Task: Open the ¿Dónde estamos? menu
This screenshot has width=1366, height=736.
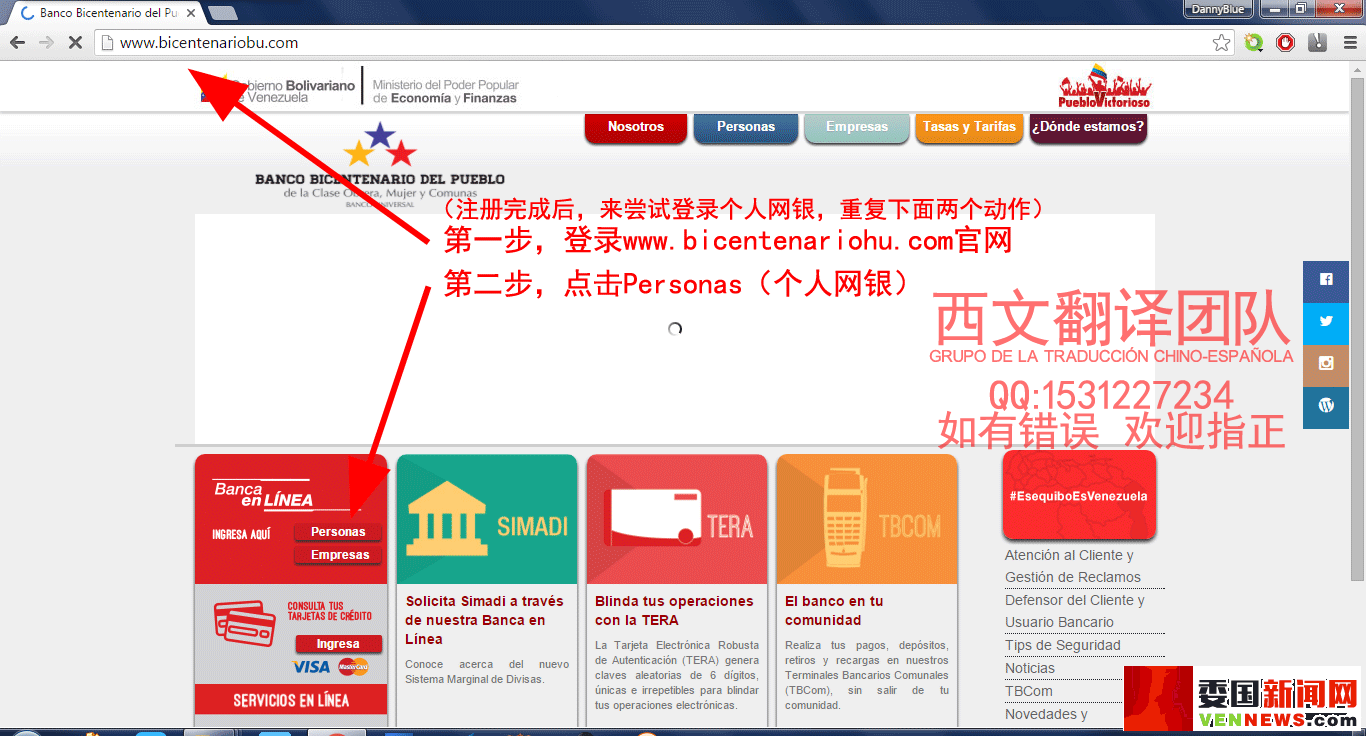Action: 1088,127
